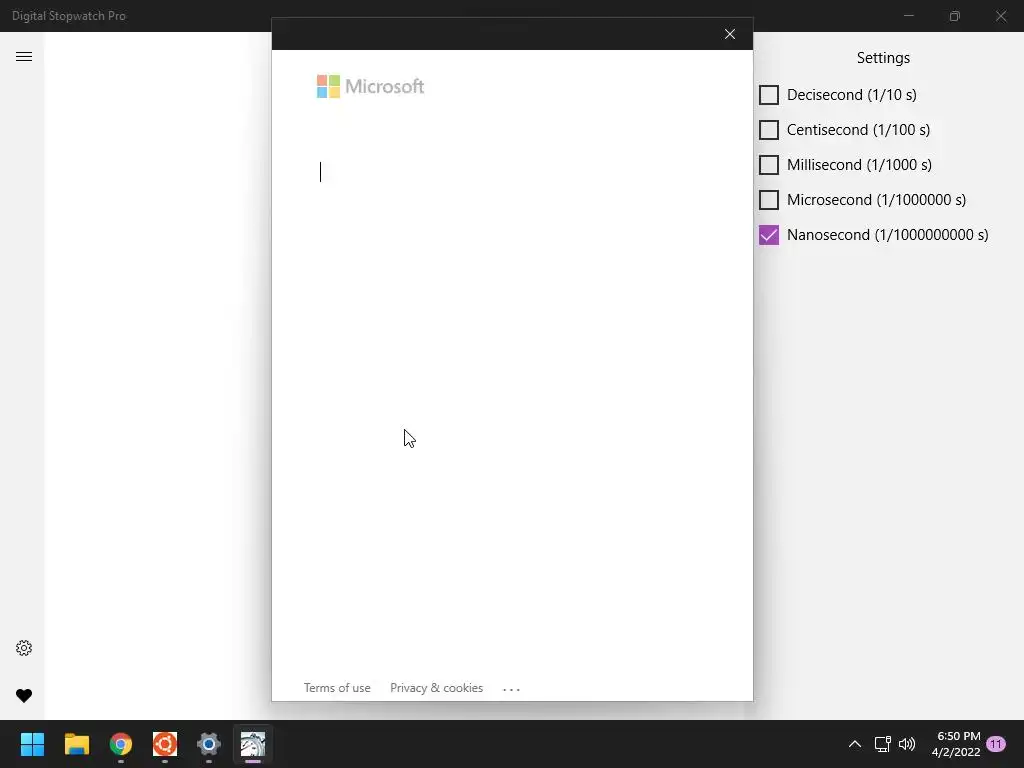Open the network status tray icon
The image size is (1024, 768).
point(882,744)
